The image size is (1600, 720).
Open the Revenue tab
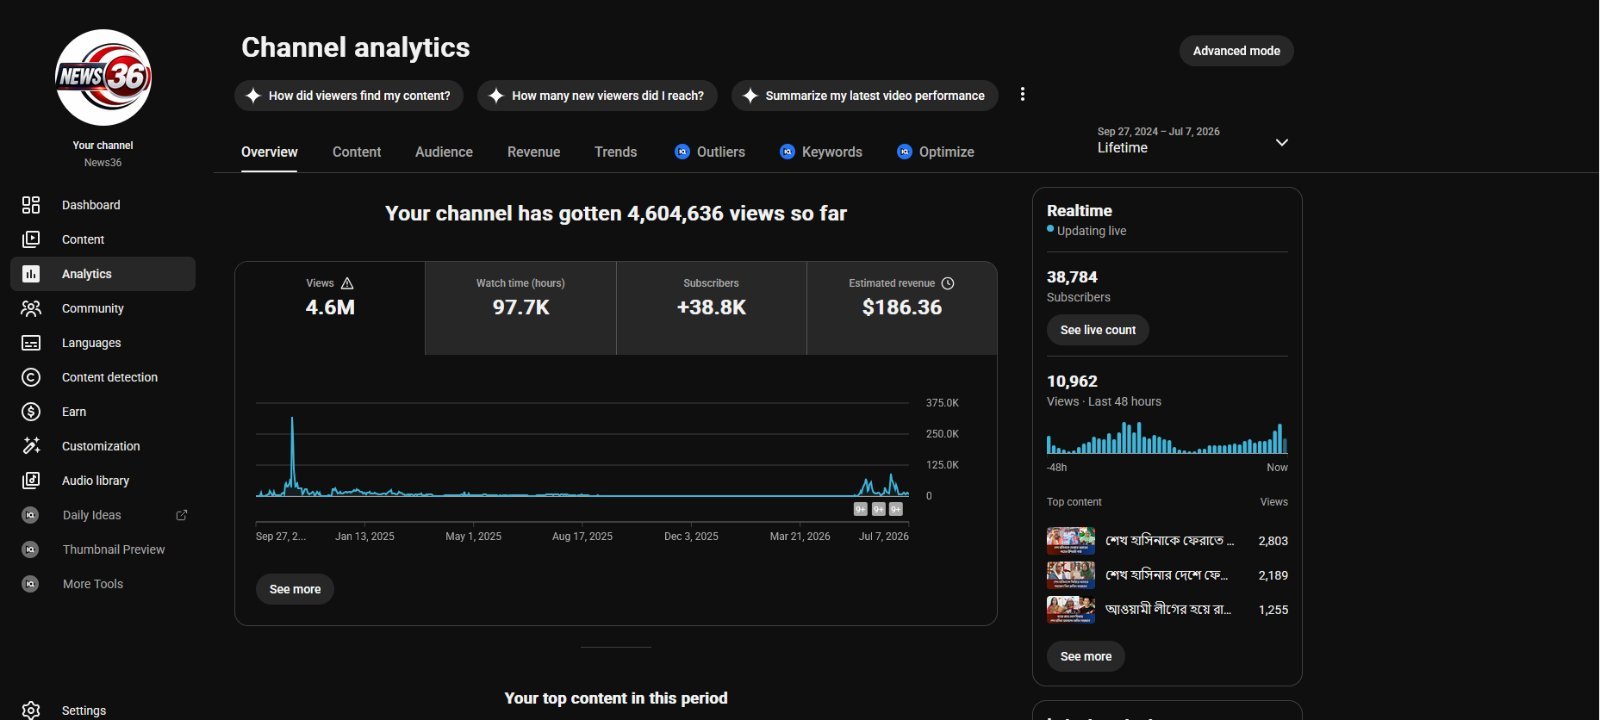(533, 152)
